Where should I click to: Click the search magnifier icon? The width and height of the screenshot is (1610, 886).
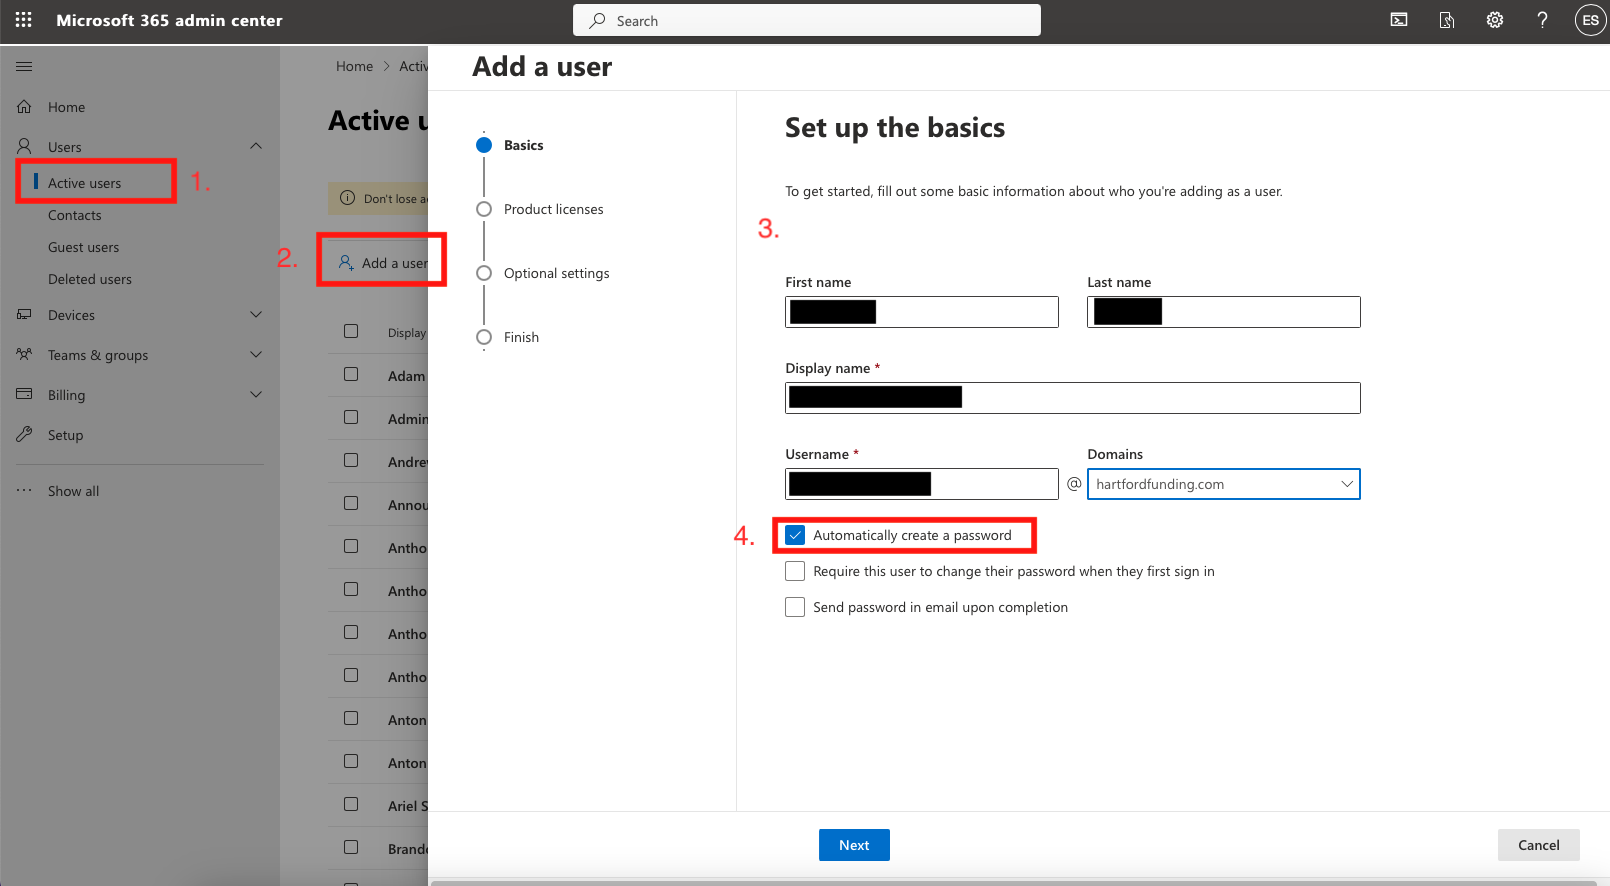click(x=597, y=20)
